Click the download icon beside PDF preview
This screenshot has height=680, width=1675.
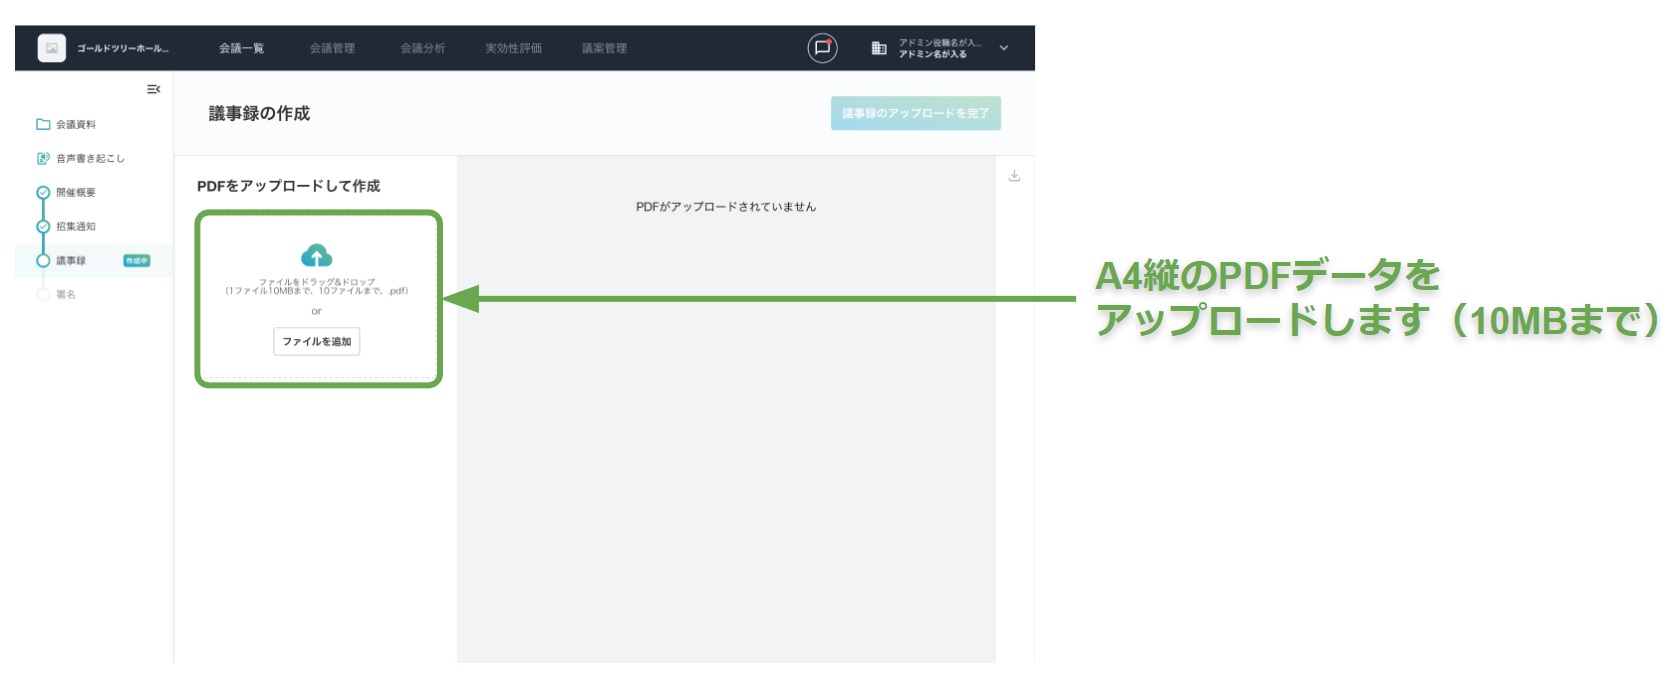click(1014, 176)
